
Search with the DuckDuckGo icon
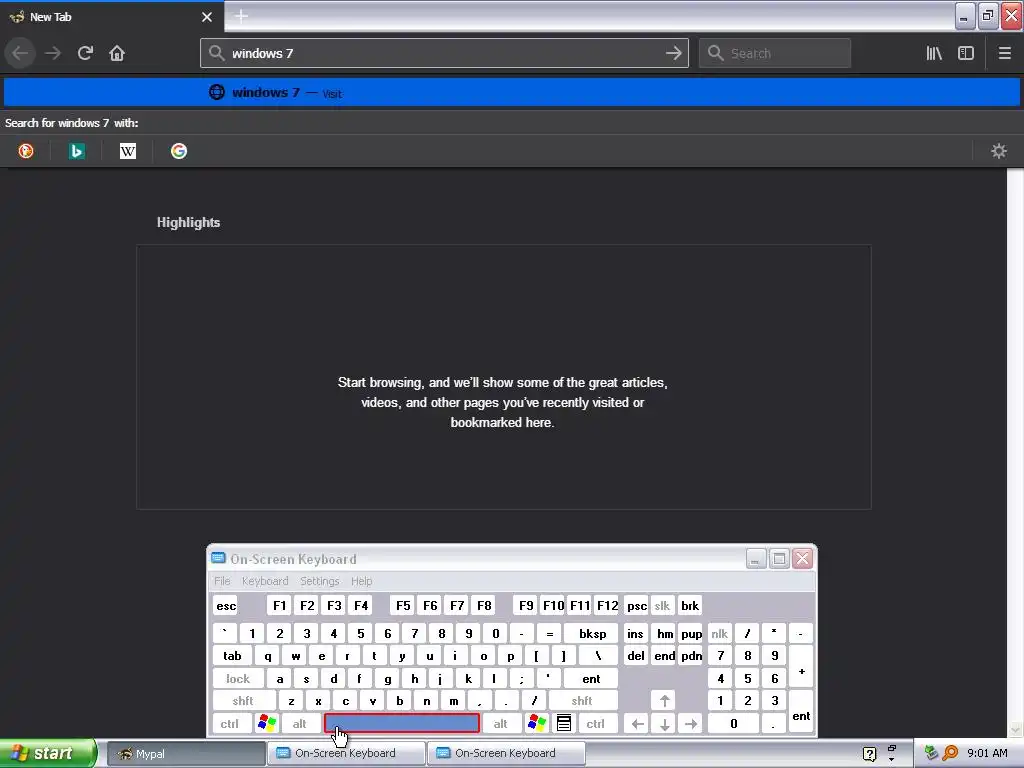tap(26, 151)
